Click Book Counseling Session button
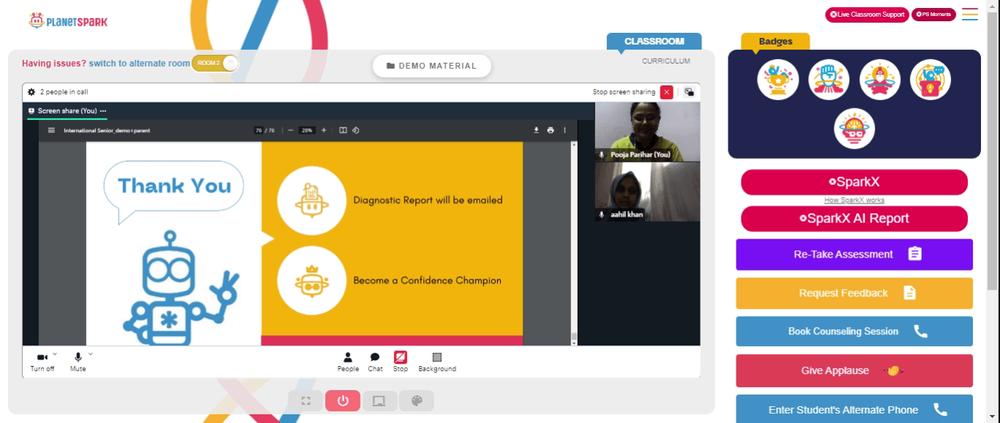This screenshot has height=423, width=1000. (x=854, y=331)
